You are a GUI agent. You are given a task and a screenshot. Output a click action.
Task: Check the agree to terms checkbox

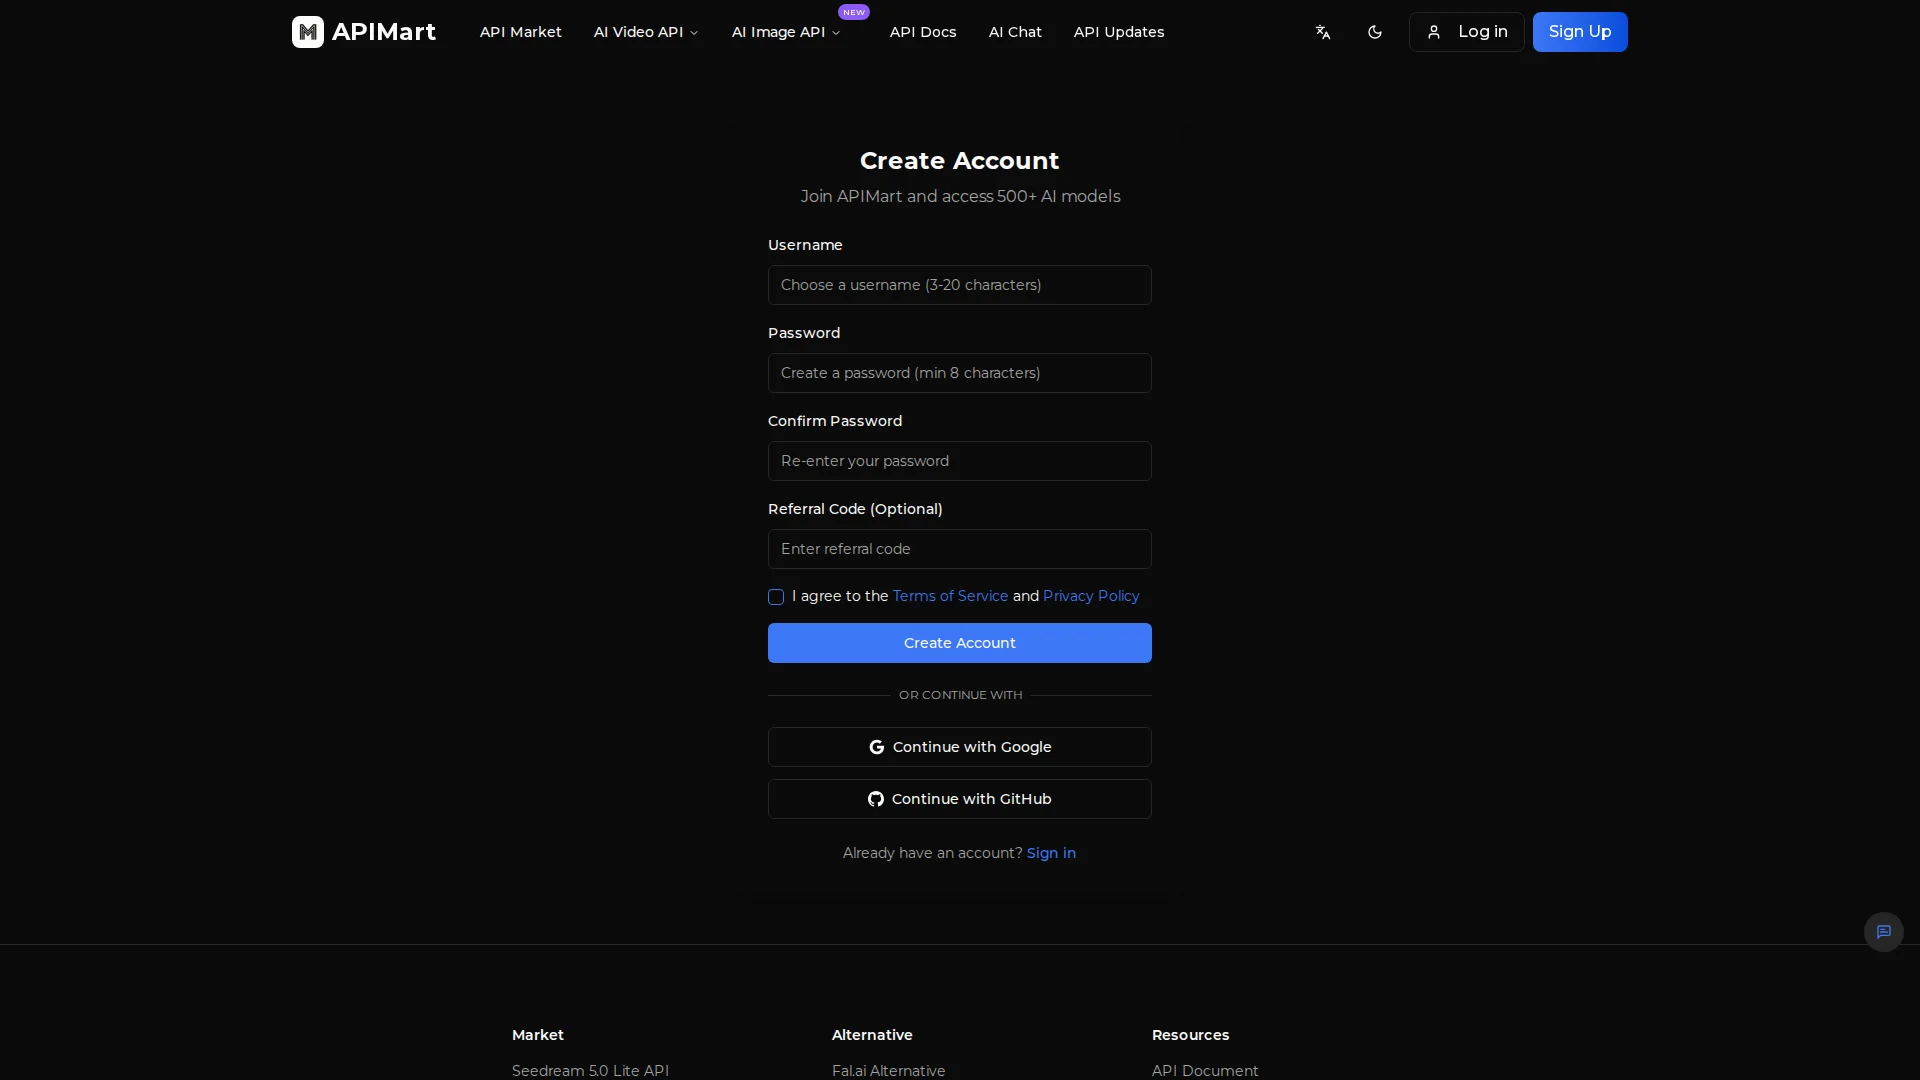pos(776,597)
